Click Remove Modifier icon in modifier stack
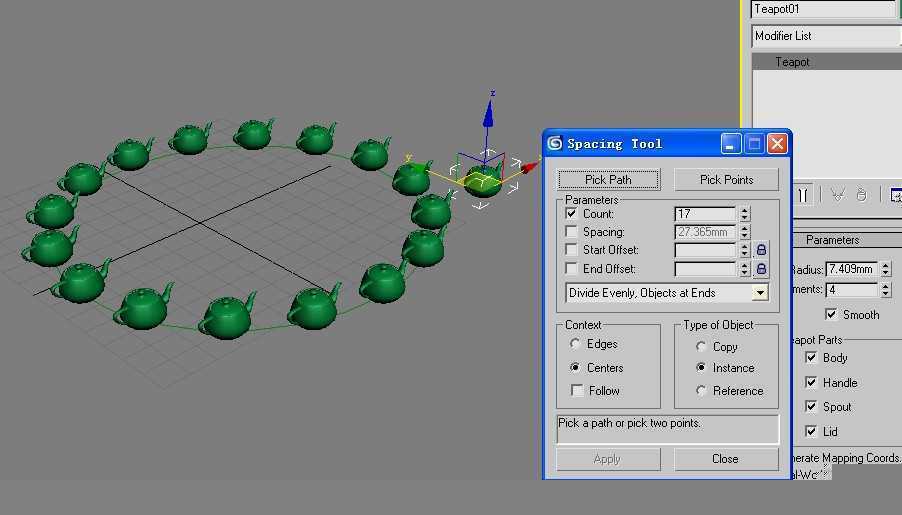Image resolution: width=902 pixels, height=515 pixels. (x=861, y=195)
